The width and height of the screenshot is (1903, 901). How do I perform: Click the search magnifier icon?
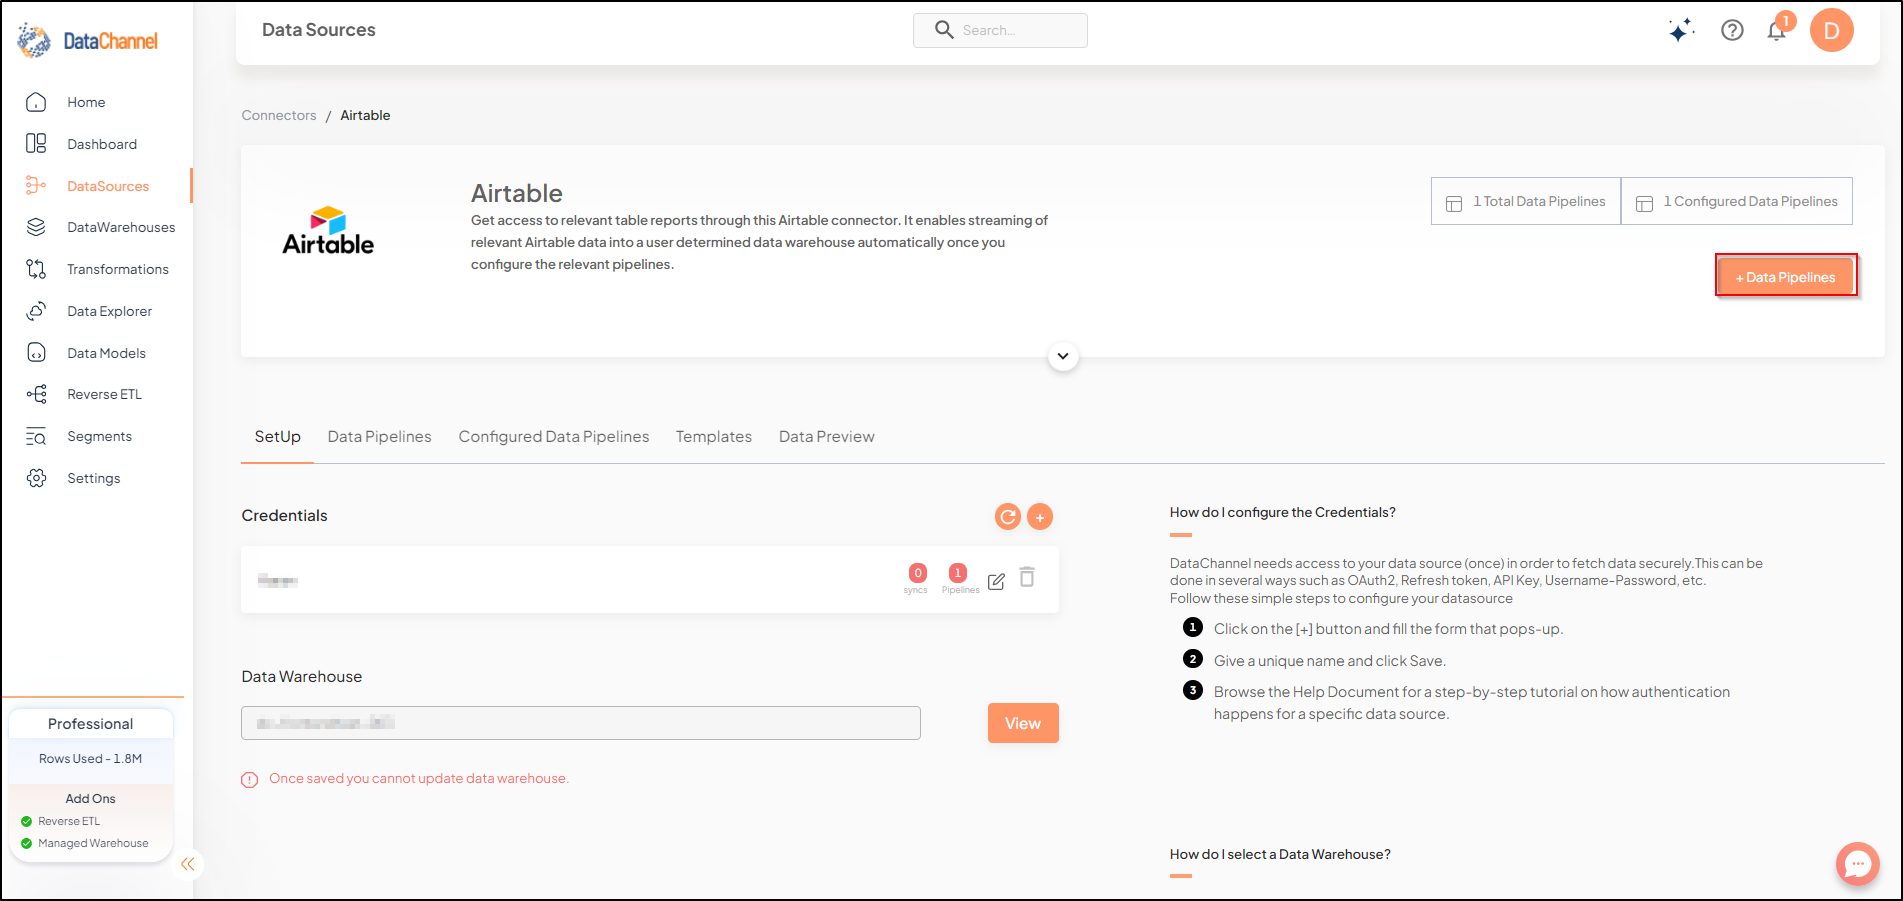click(944, 30)
